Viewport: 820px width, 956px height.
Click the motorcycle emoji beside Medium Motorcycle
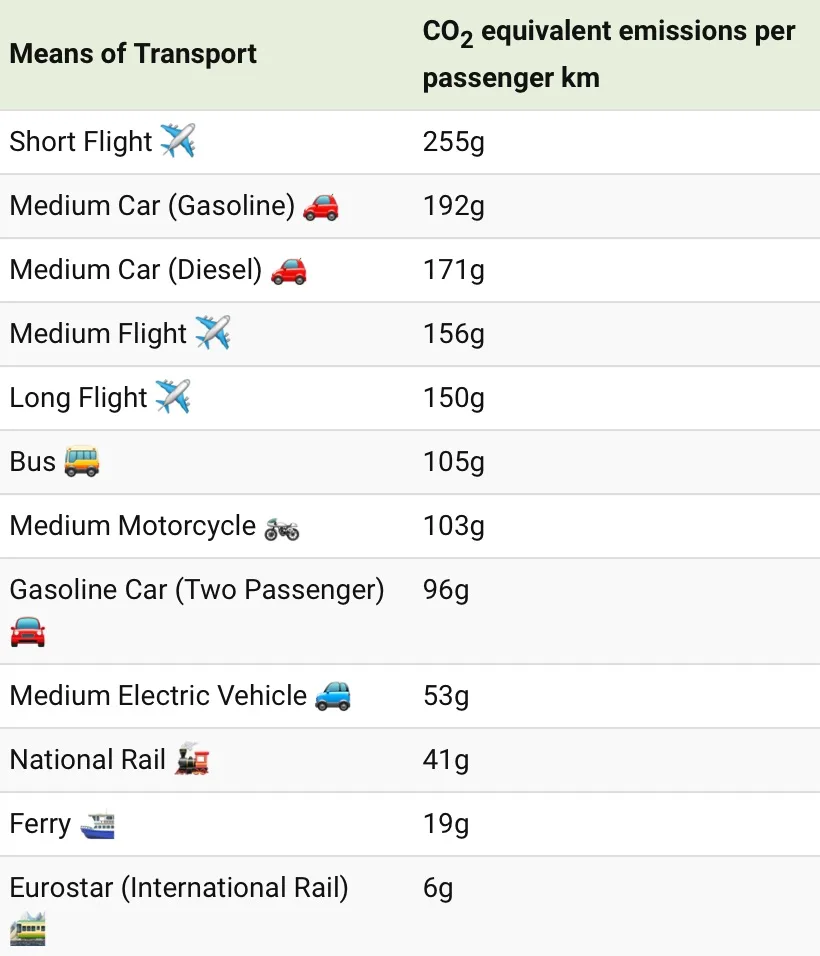point(282,529)
